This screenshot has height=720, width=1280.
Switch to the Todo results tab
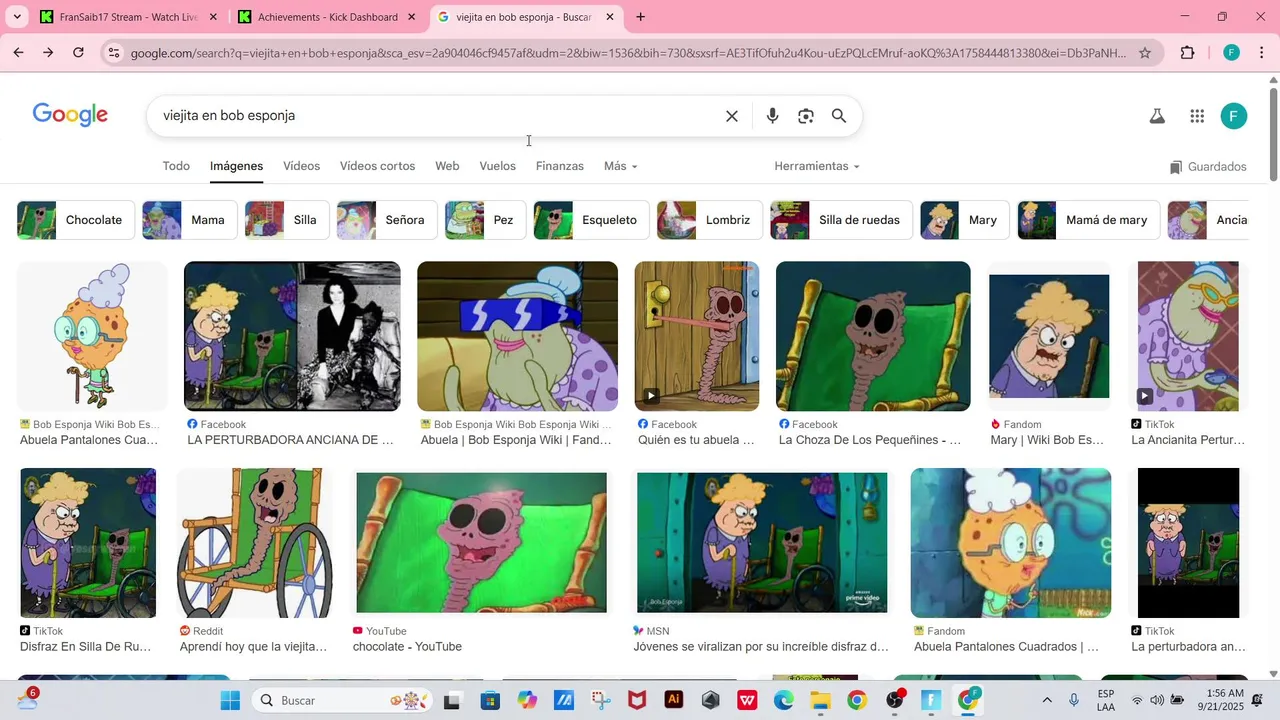176,166
